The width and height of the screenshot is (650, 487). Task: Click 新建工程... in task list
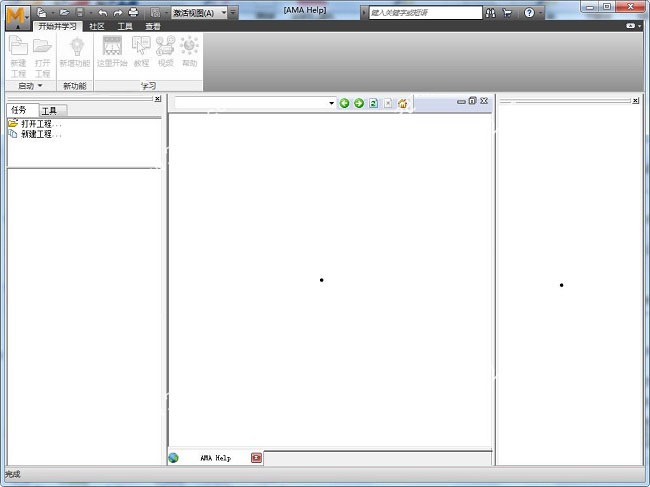point(41,134)
